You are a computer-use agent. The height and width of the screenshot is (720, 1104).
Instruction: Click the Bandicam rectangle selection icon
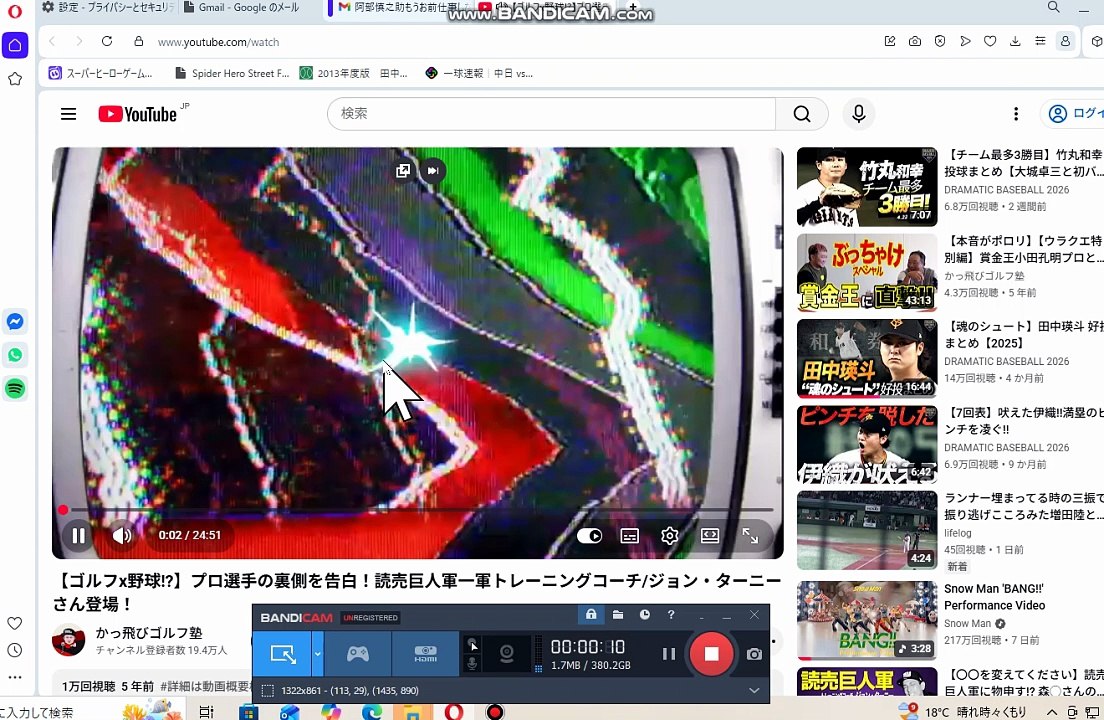(x=268, y=690)
